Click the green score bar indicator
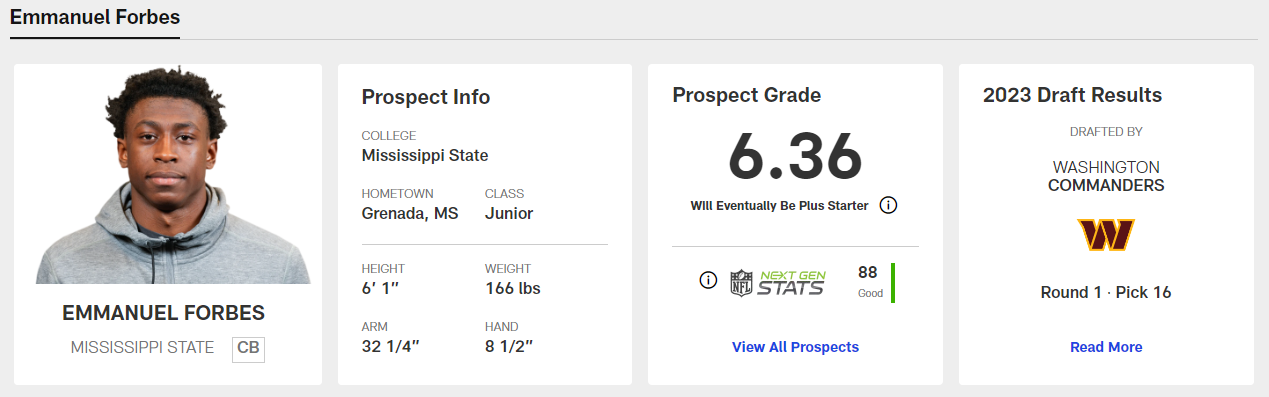Viewport: 1269px width, 397px height. 892,283
